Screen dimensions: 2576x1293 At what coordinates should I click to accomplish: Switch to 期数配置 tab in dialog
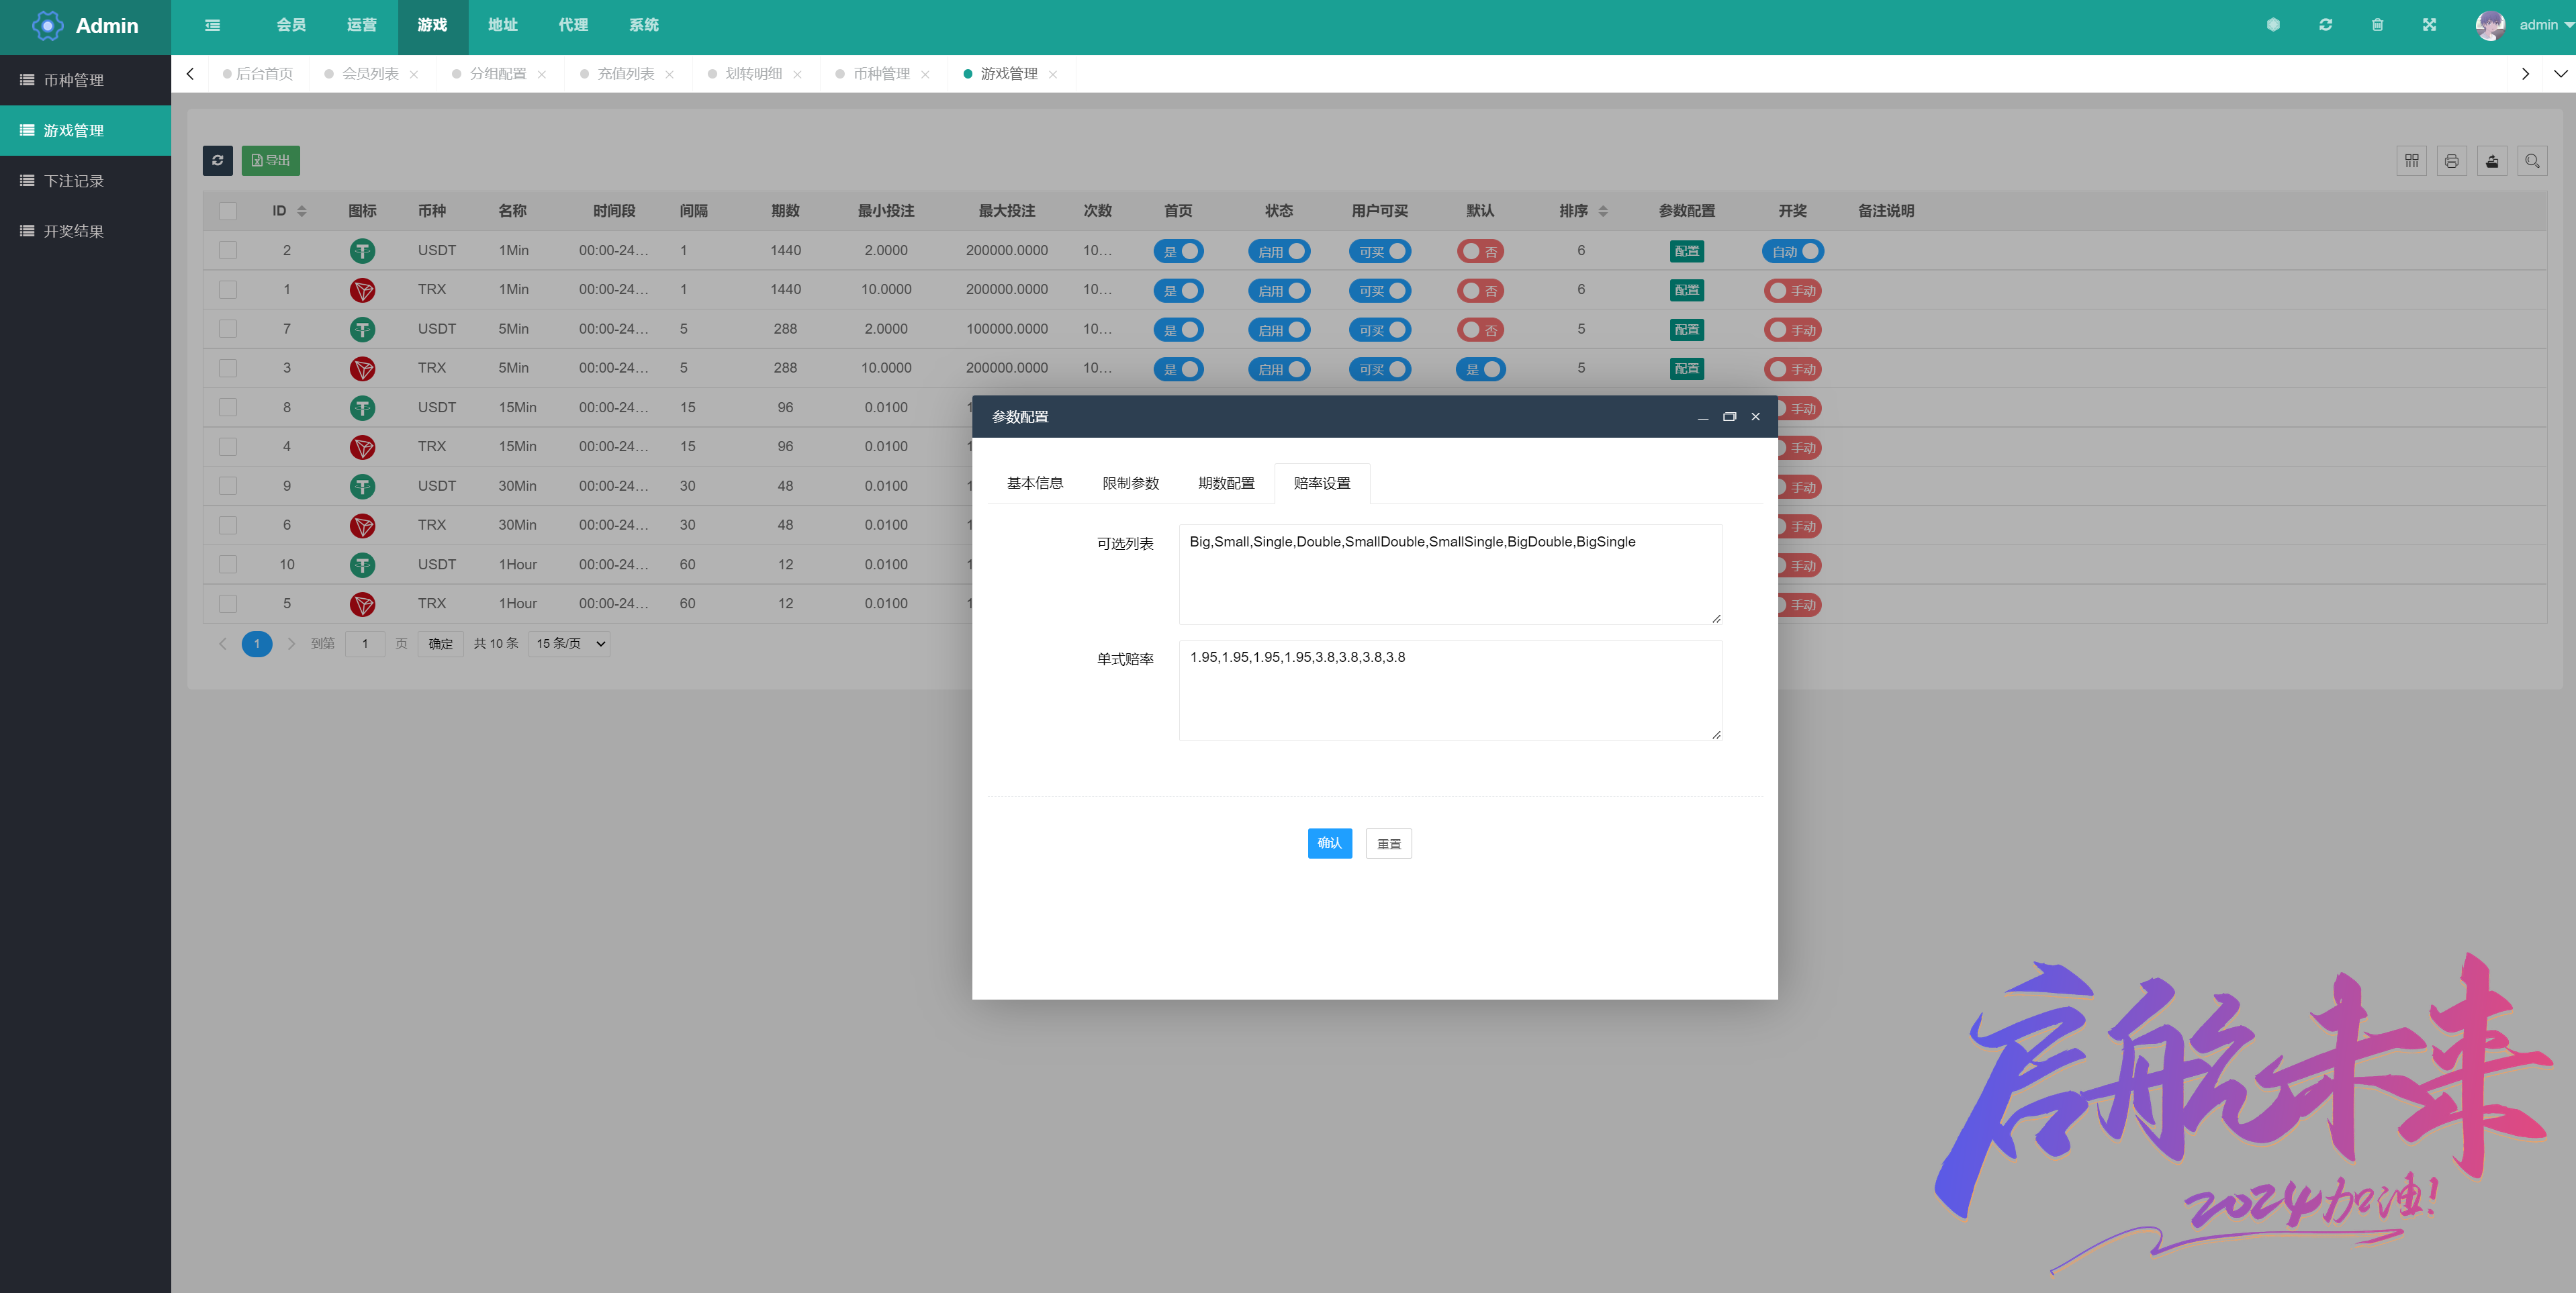point(1226,483)
